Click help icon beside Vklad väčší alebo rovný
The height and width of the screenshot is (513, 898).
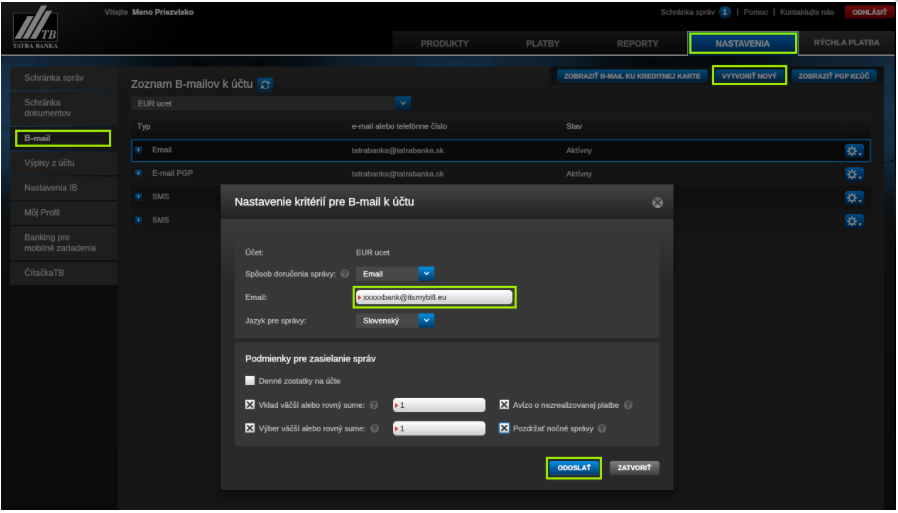(373, 405)
